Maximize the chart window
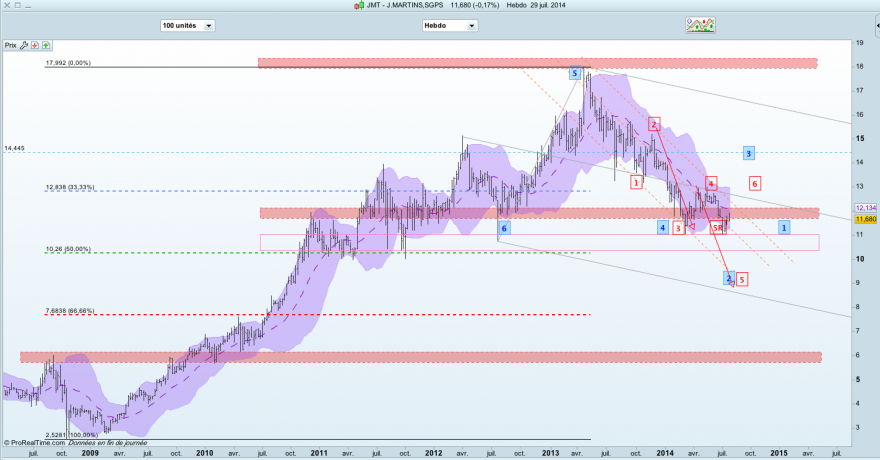Image resolution: width=880 pixels, height=460 pixels. [17, 5]
